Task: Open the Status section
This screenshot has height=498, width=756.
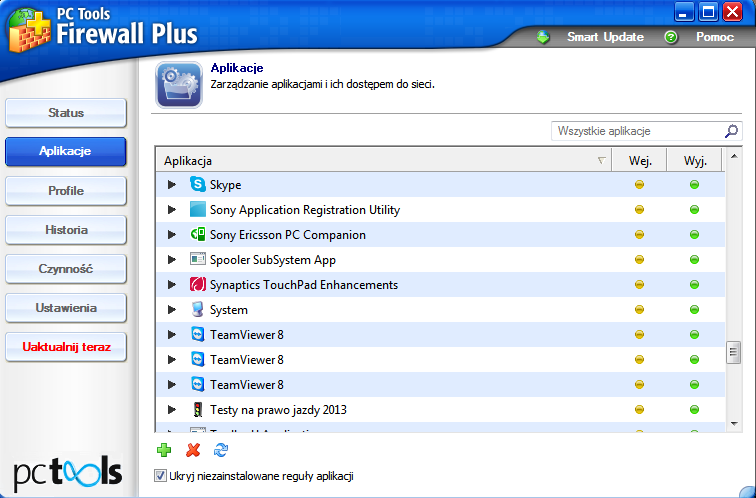Action: [x=66, y=113]
